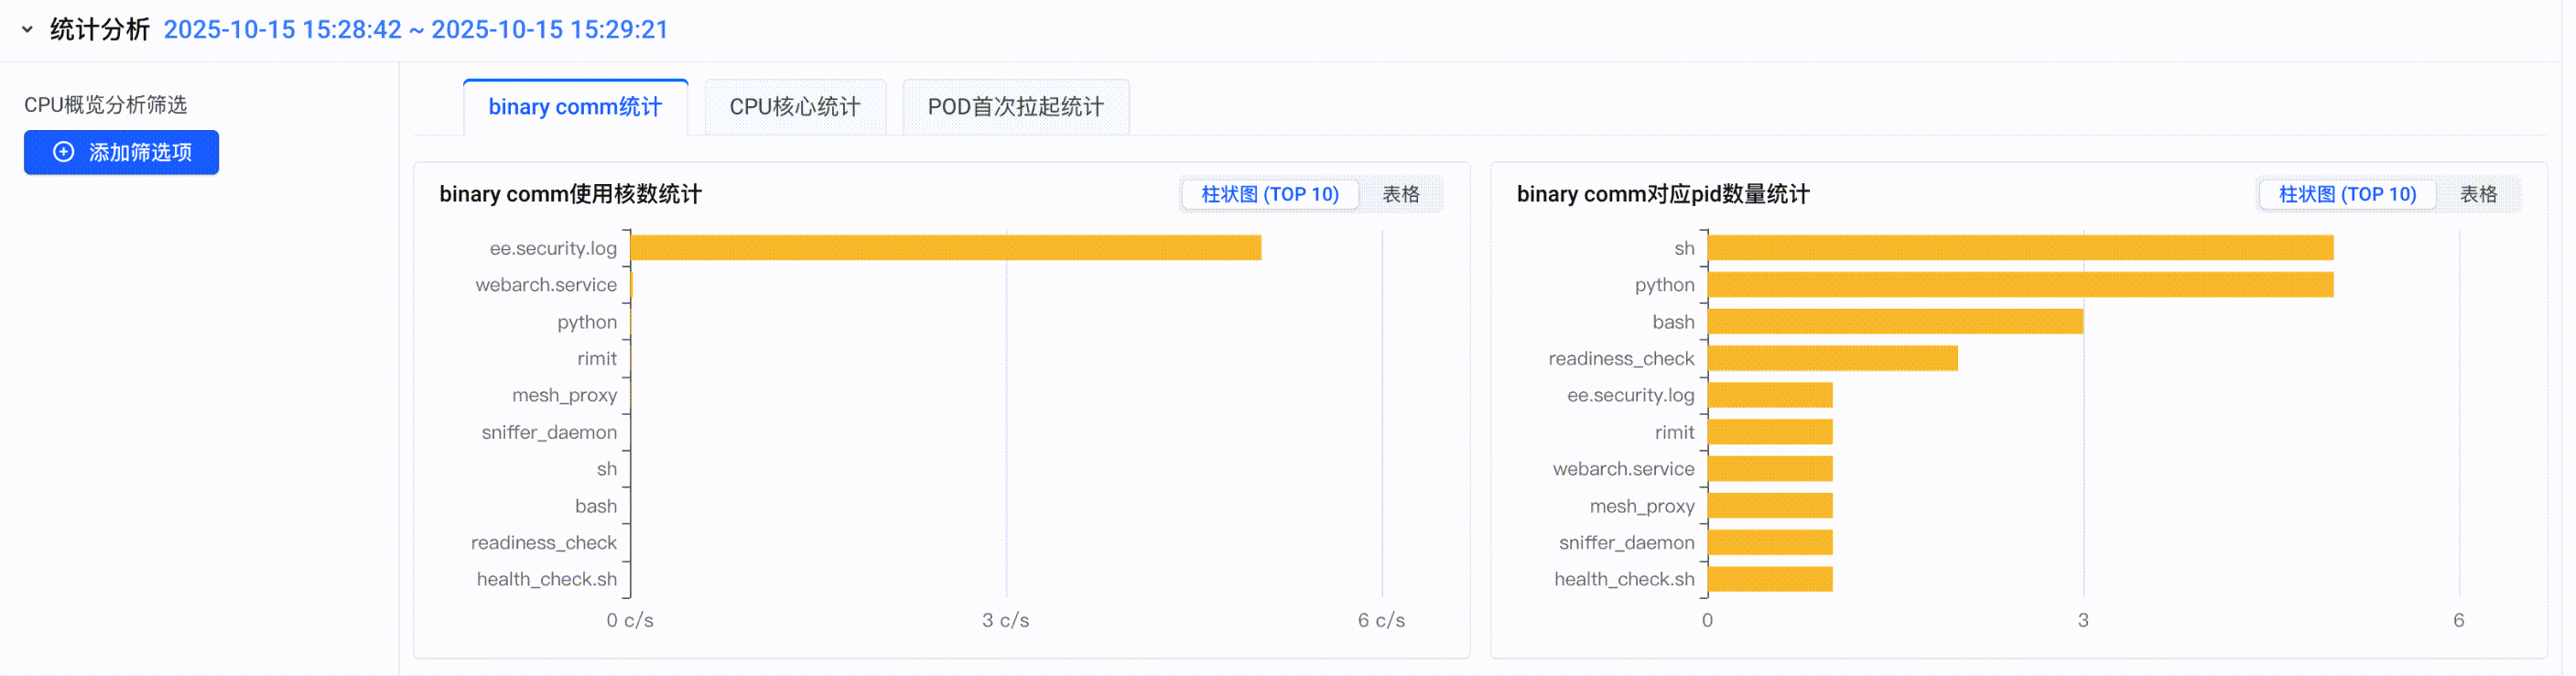
Task: Click the readiness_check bar in pid count chart
Action: (1832, 358)
